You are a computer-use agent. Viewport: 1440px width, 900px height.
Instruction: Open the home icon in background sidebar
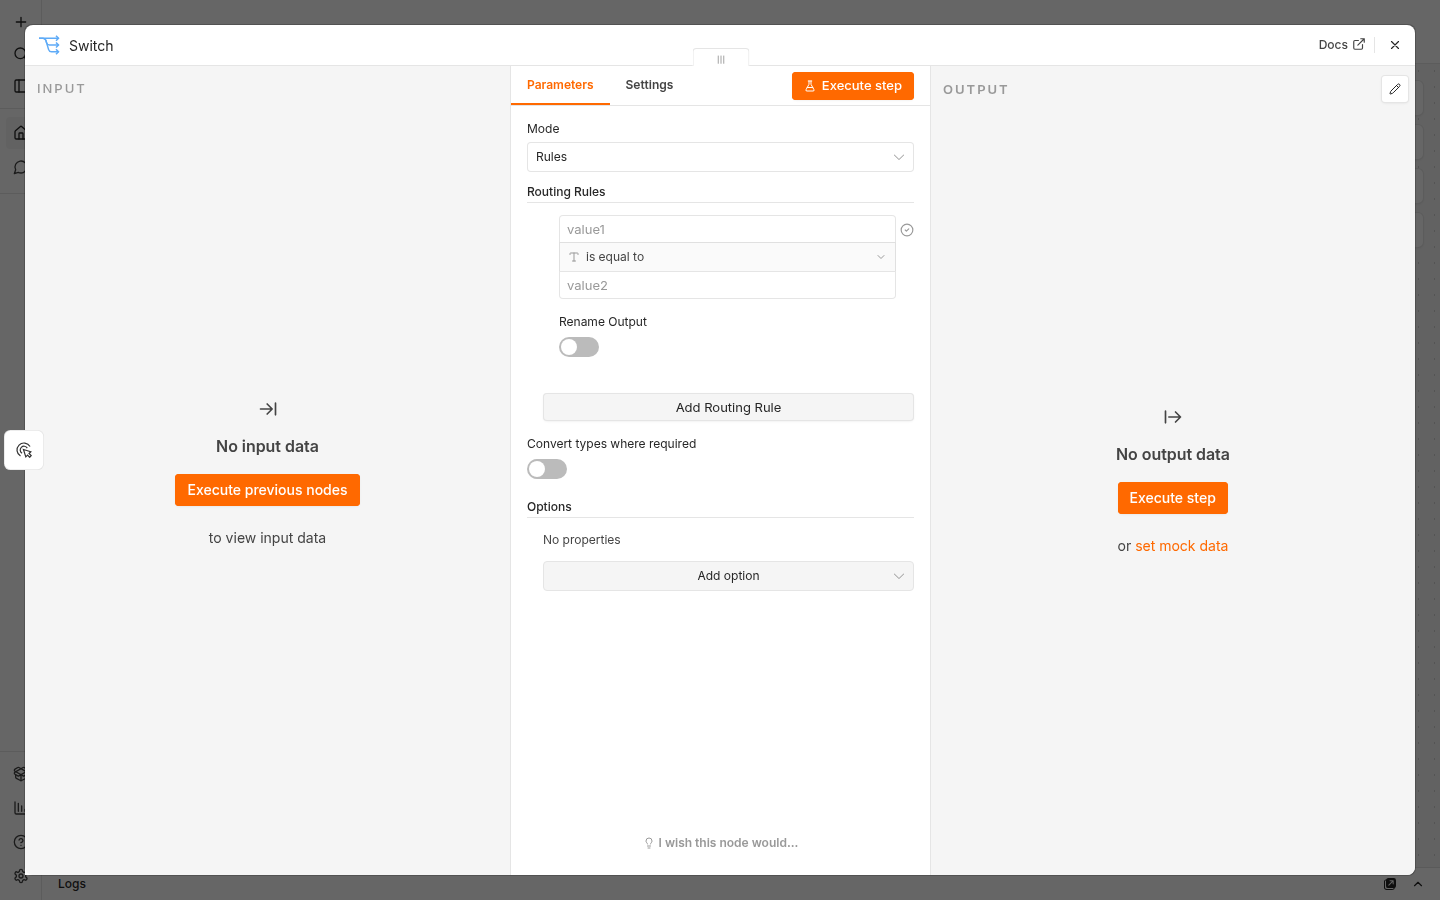pyautogui.click(x=19, y=133)
